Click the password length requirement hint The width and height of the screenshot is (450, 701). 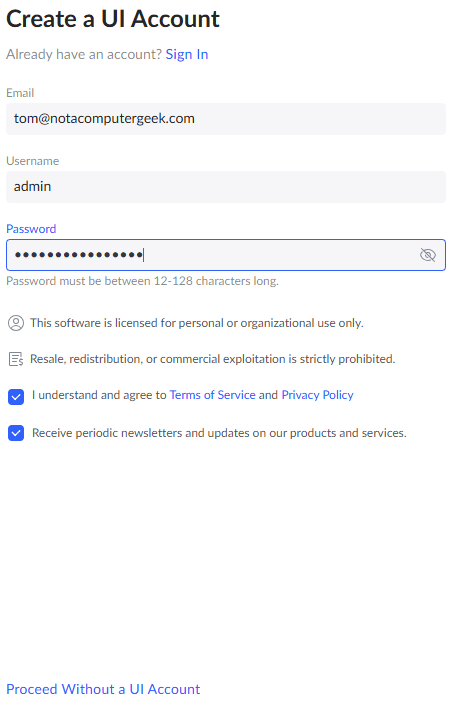[x=142, y=281]
